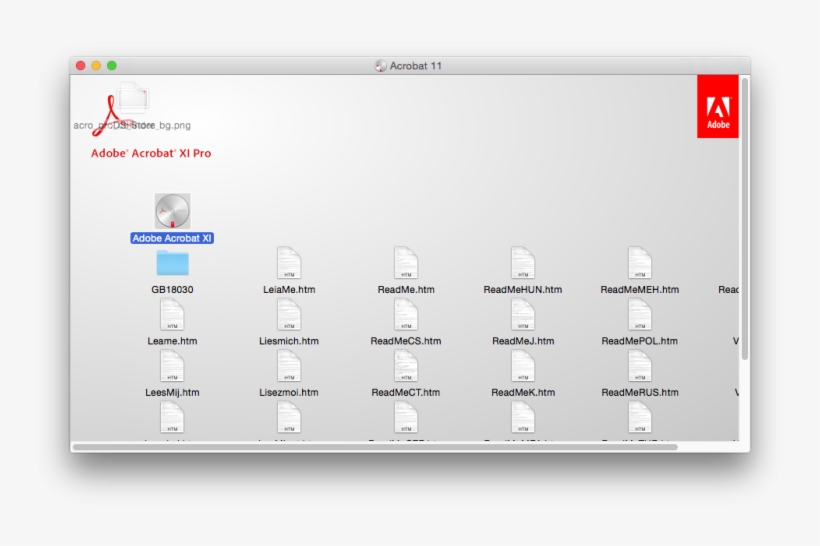Image resolution: width=820 pixels, height=546 pixels.
Task: Select the ReadMeCS.htm file icon
Action: [406, 314]
